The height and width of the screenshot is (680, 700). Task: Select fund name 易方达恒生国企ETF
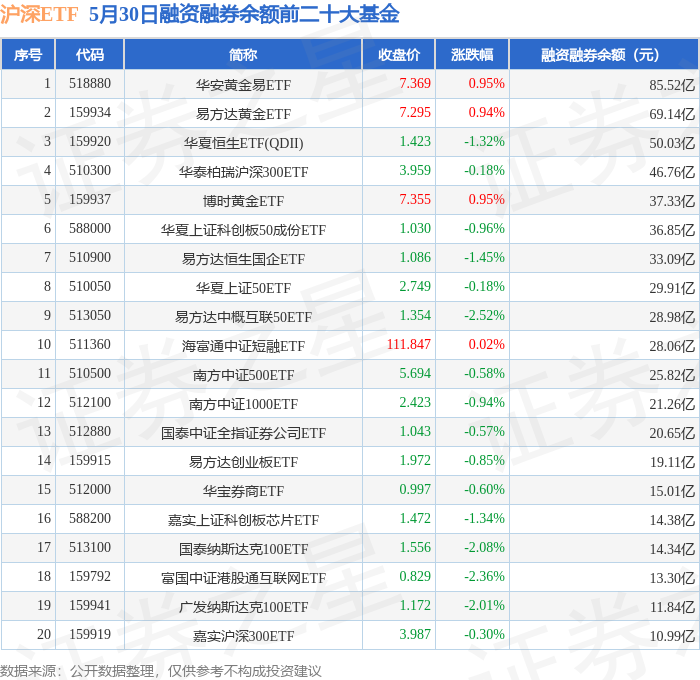243,259
